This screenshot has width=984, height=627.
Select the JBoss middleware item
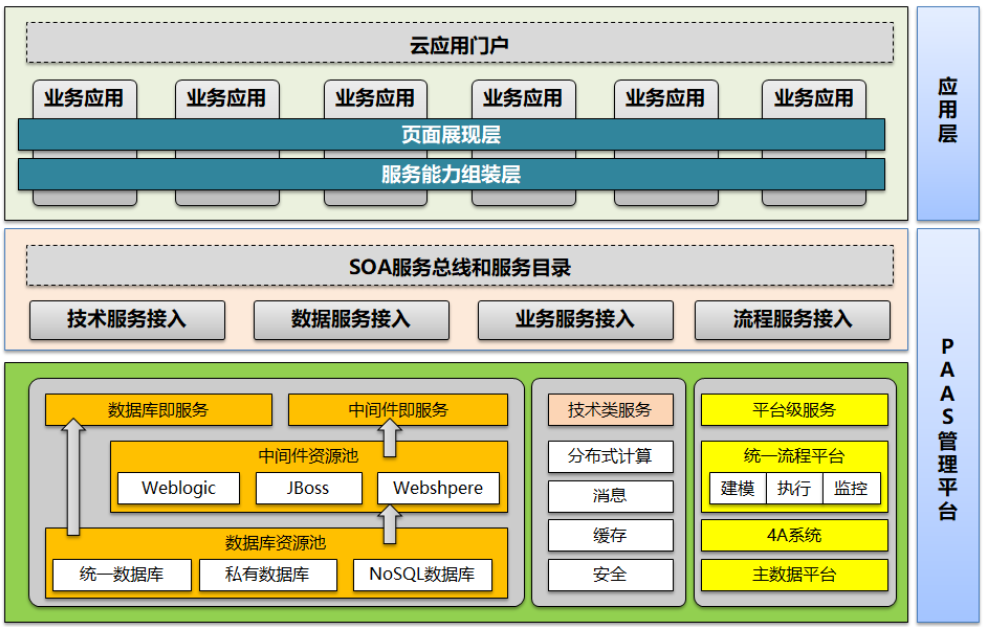point(308,488)
